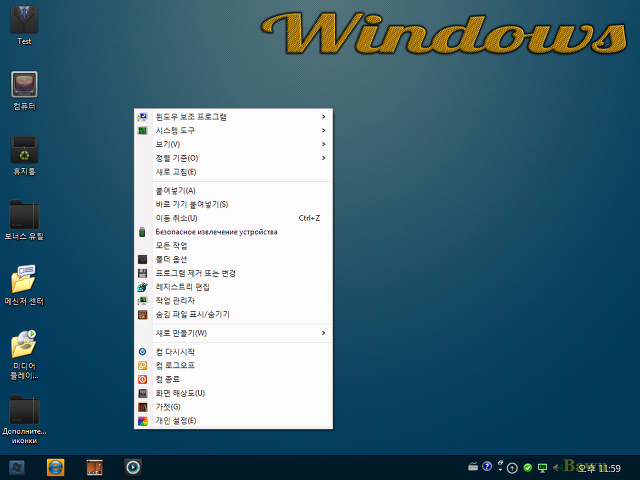640x480 pixels.
Task: Click the icon beside 화면 해상도(U)
Action: point(142,393)
